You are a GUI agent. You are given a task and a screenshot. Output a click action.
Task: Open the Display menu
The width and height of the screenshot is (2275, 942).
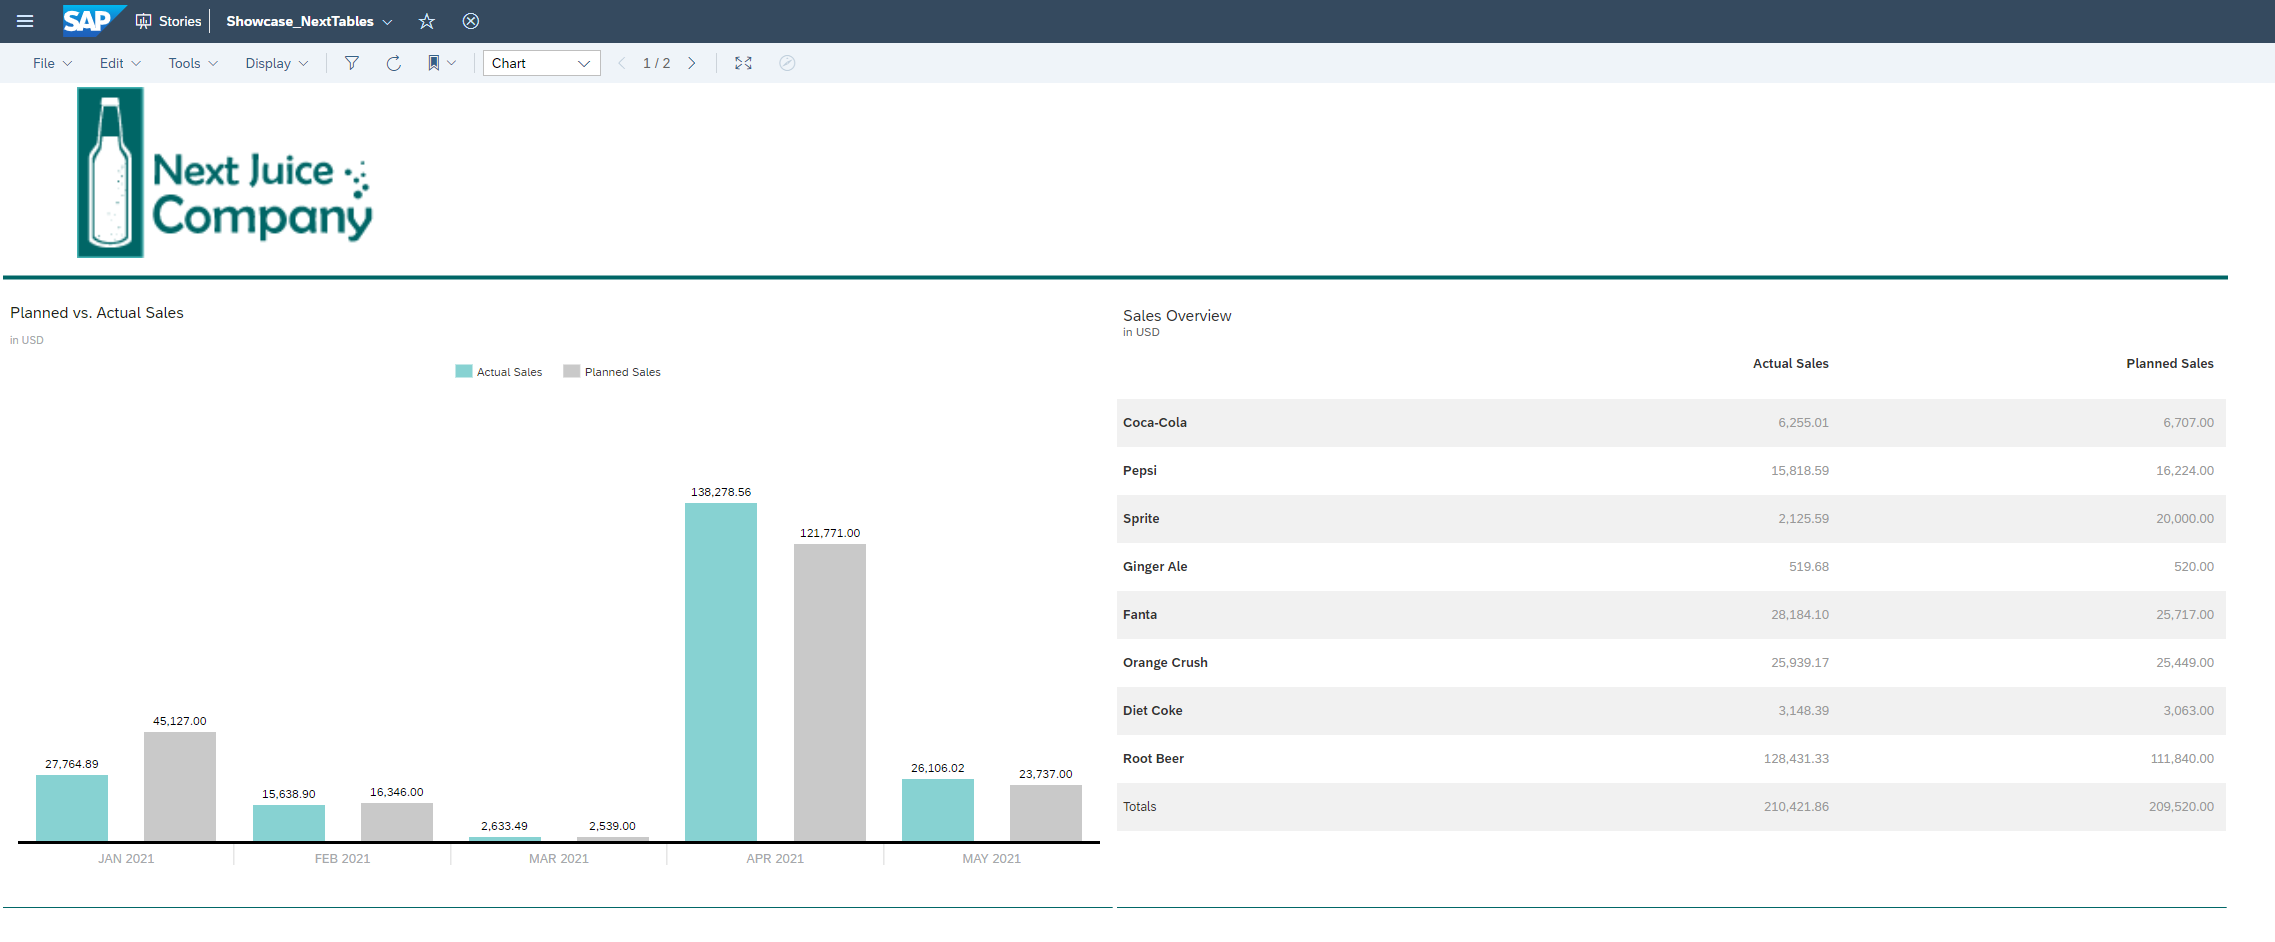pos(277,63)
